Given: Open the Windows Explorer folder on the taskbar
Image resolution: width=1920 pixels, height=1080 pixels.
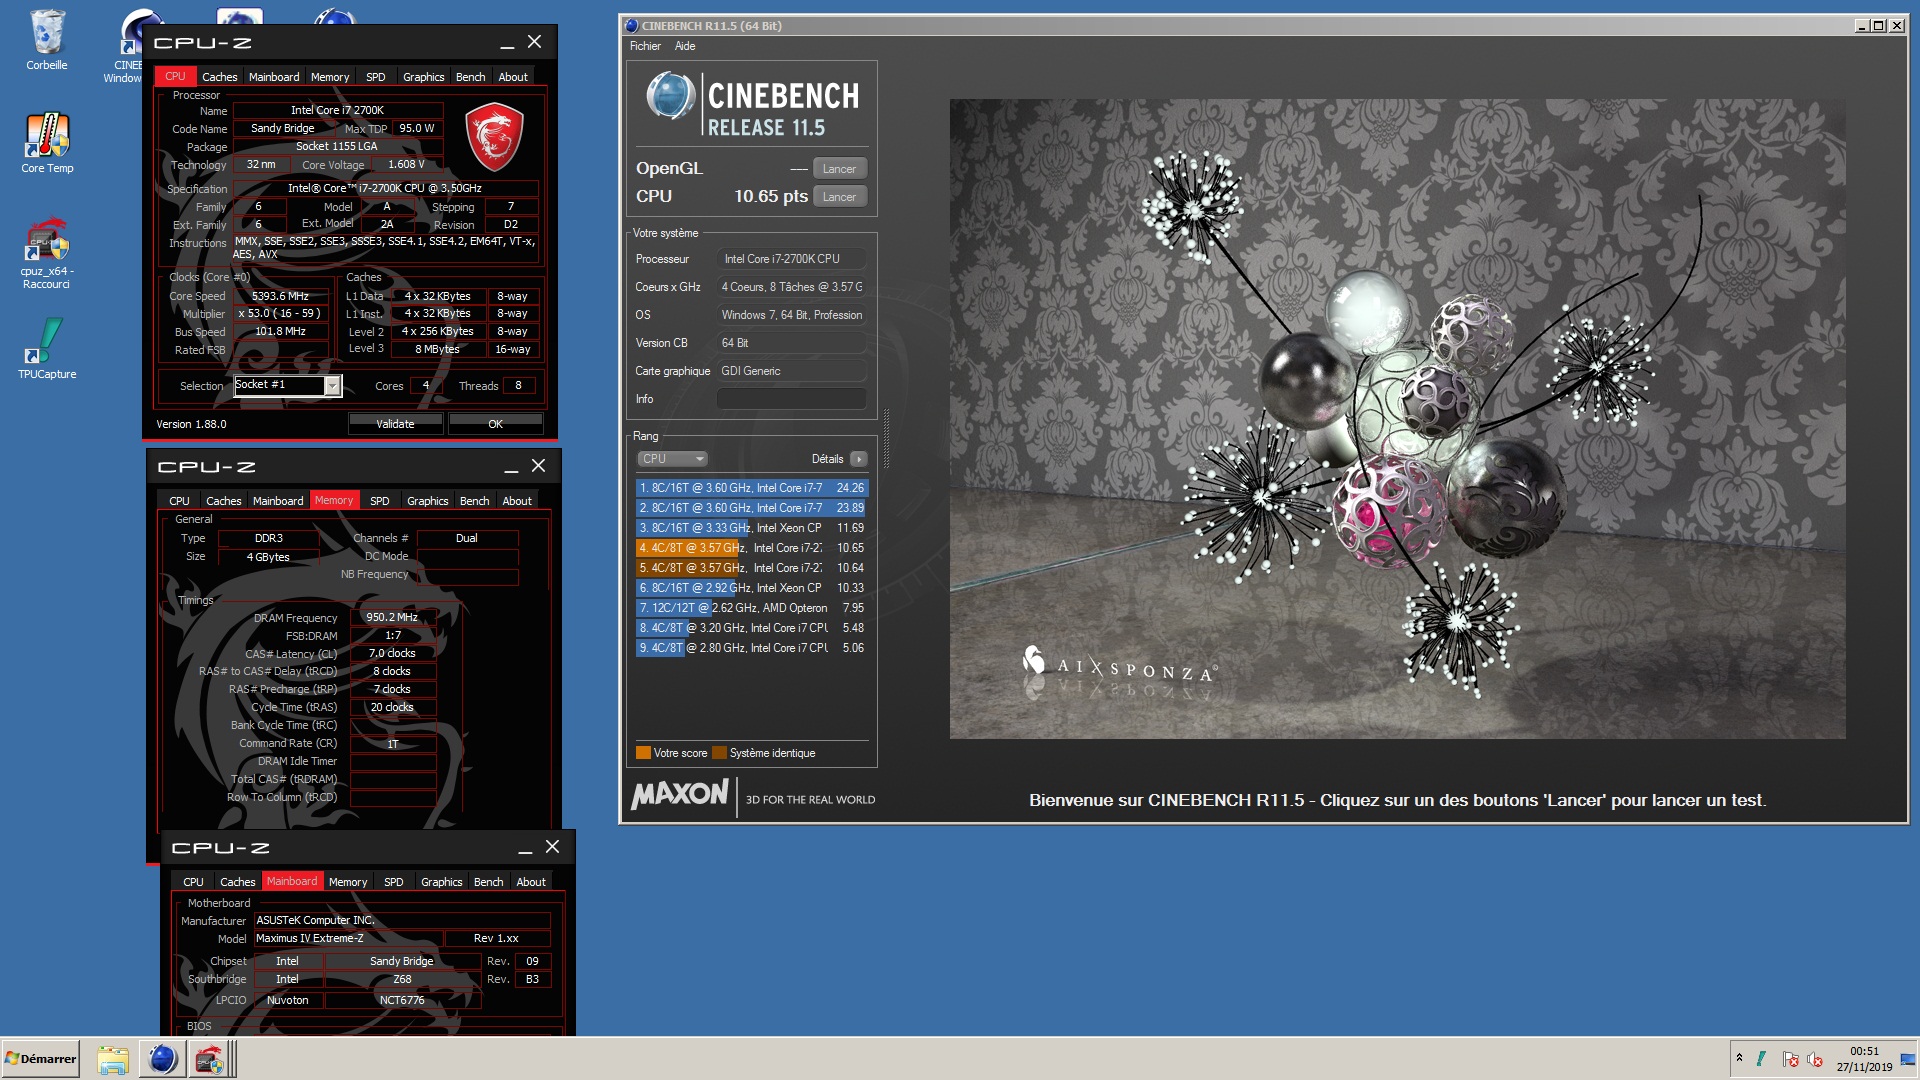Looking at the screenshot, I should (113, 1059).
